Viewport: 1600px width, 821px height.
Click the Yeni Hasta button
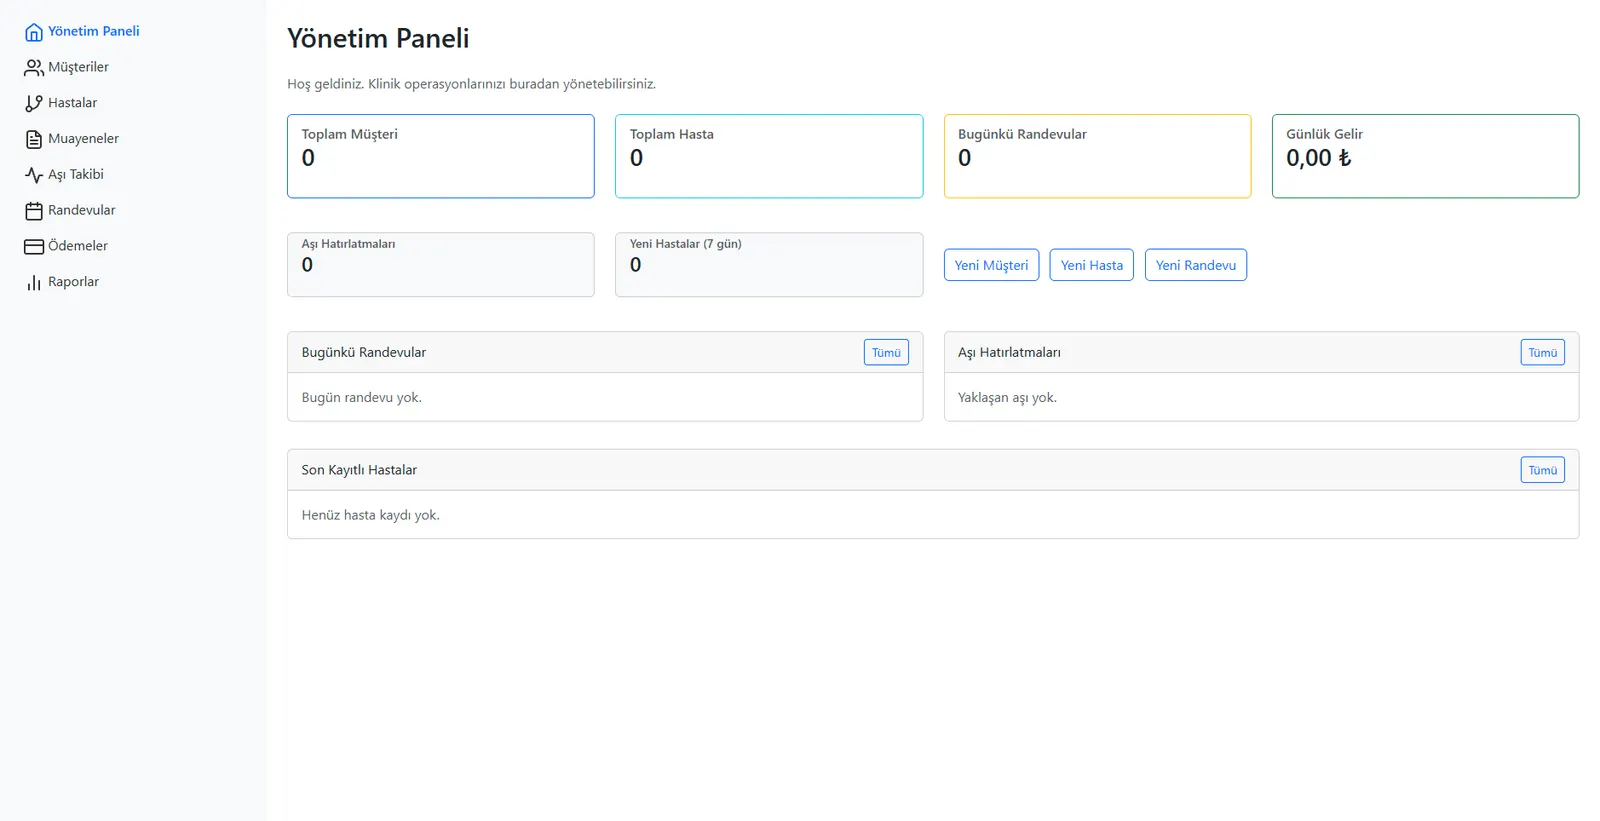coord(1091,265)
